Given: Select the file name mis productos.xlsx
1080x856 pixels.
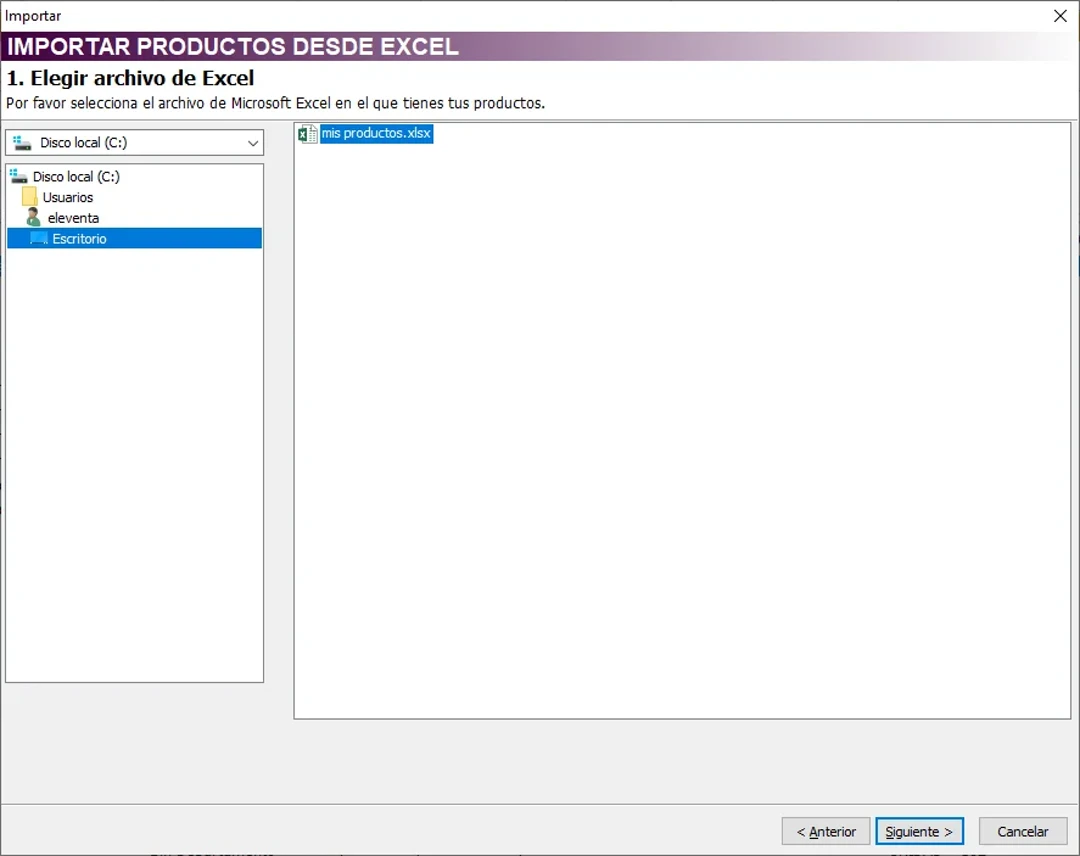Looking at the screenshot, I should click(x=376, y=134).
